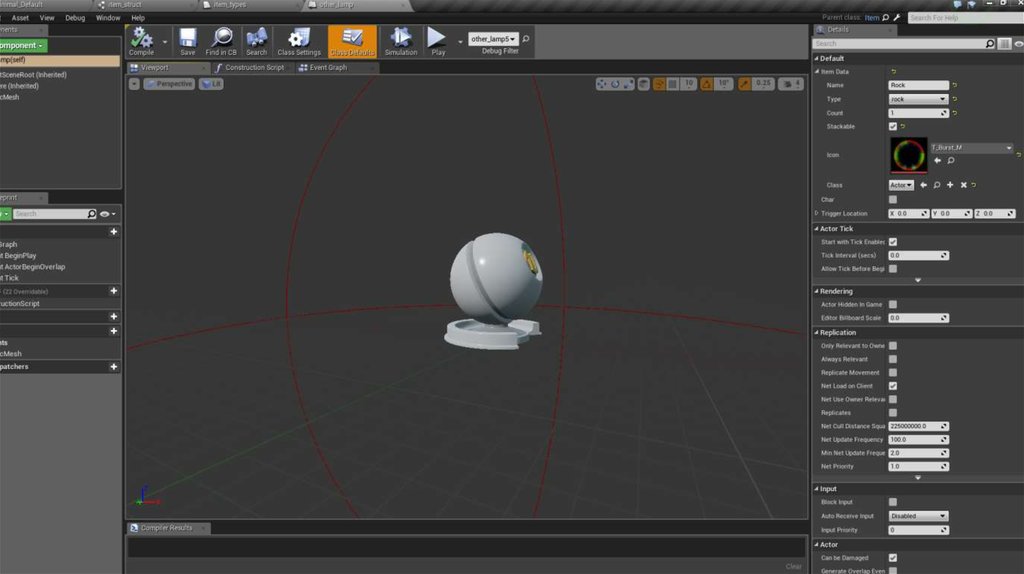Image resolution: width=1024 pixels, height=574 pixels.
Task: Click the Compile toolbar button
Action: pos(142,41)
